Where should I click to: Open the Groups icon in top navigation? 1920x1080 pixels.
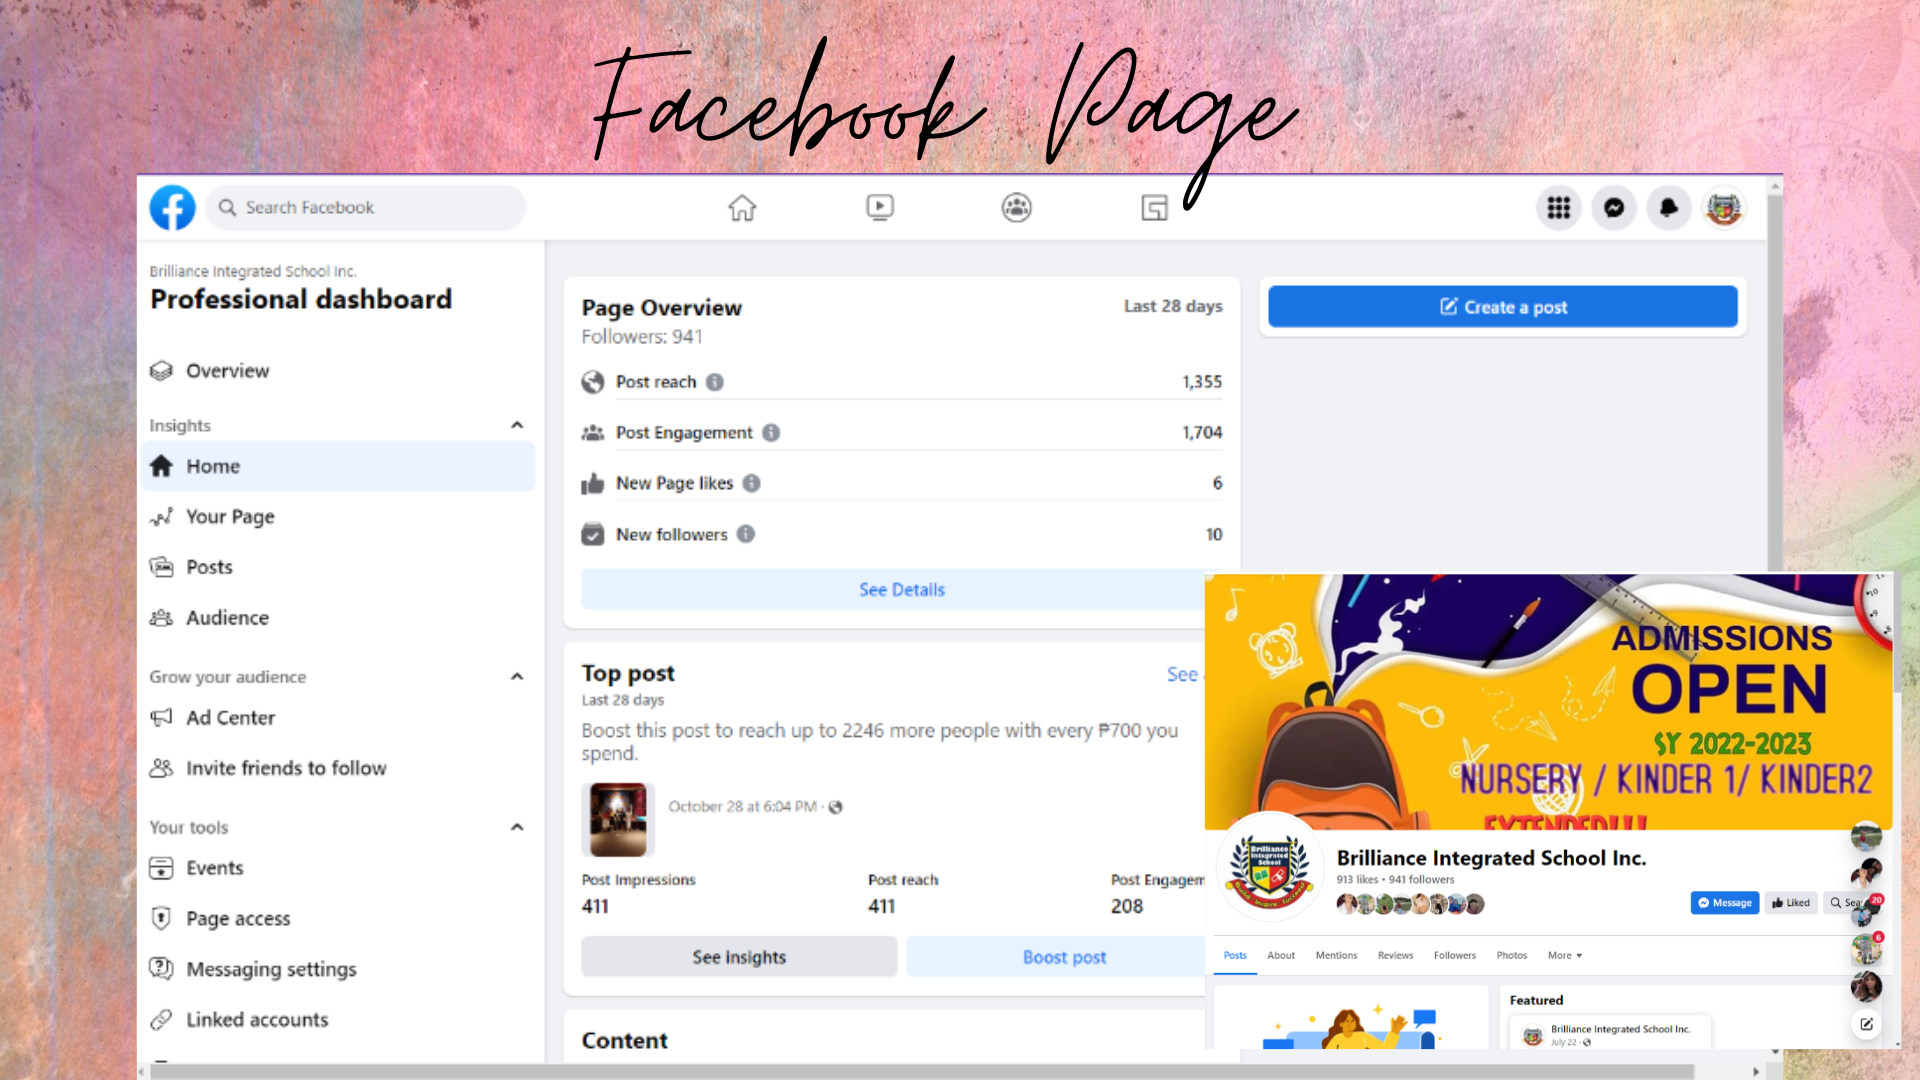click(1016, 208)
